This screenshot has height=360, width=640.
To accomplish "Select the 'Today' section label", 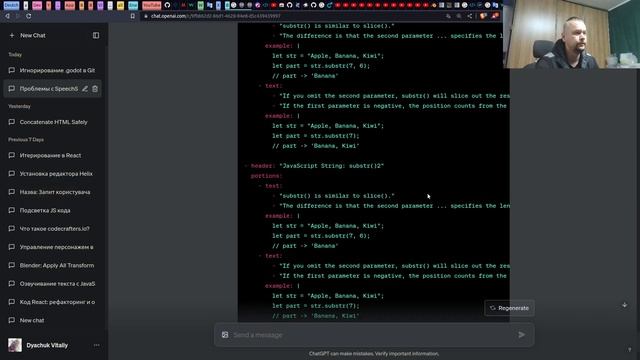I will [15, 54].
